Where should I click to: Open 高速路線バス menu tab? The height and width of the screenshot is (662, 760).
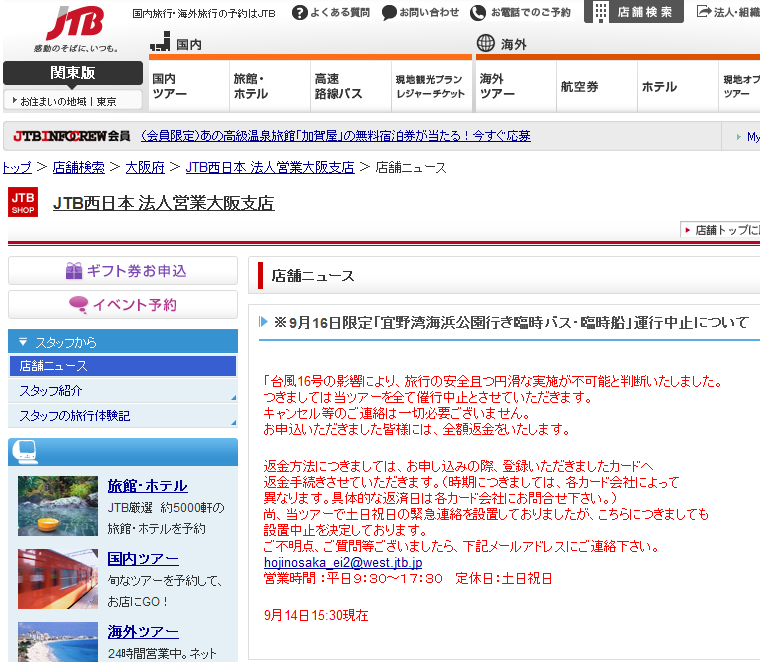click(x=350, y=86)
